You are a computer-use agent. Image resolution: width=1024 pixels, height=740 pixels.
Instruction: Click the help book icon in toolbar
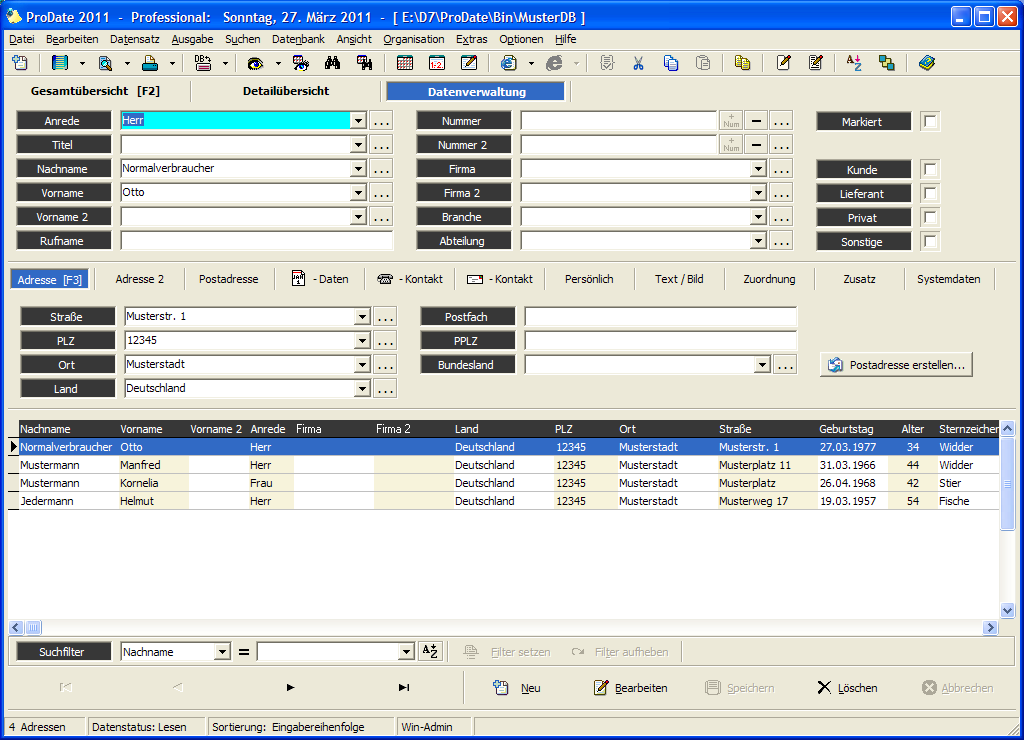coord(926,63)
